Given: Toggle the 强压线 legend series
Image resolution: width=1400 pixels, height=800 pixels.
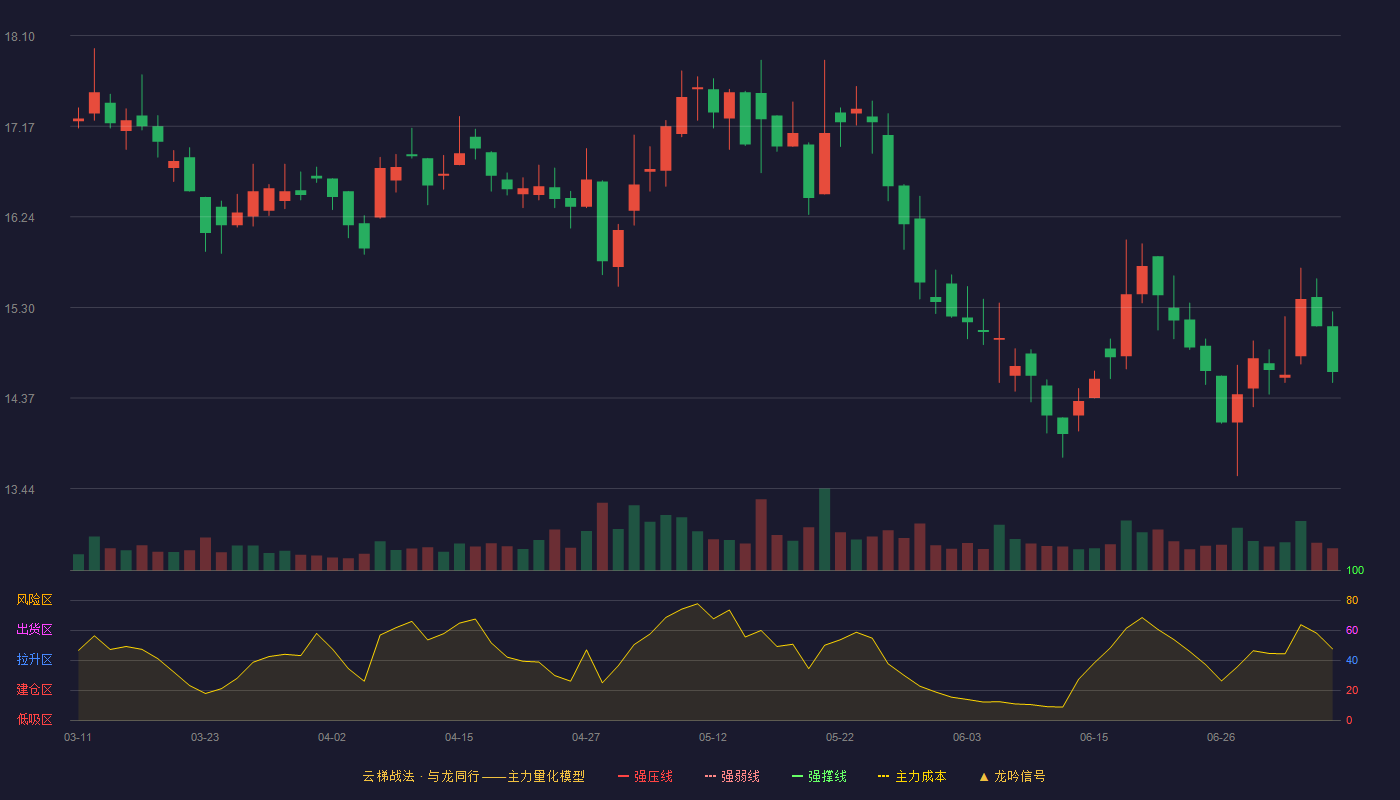Looking at the screenshot, I should [x=645, y=776].
